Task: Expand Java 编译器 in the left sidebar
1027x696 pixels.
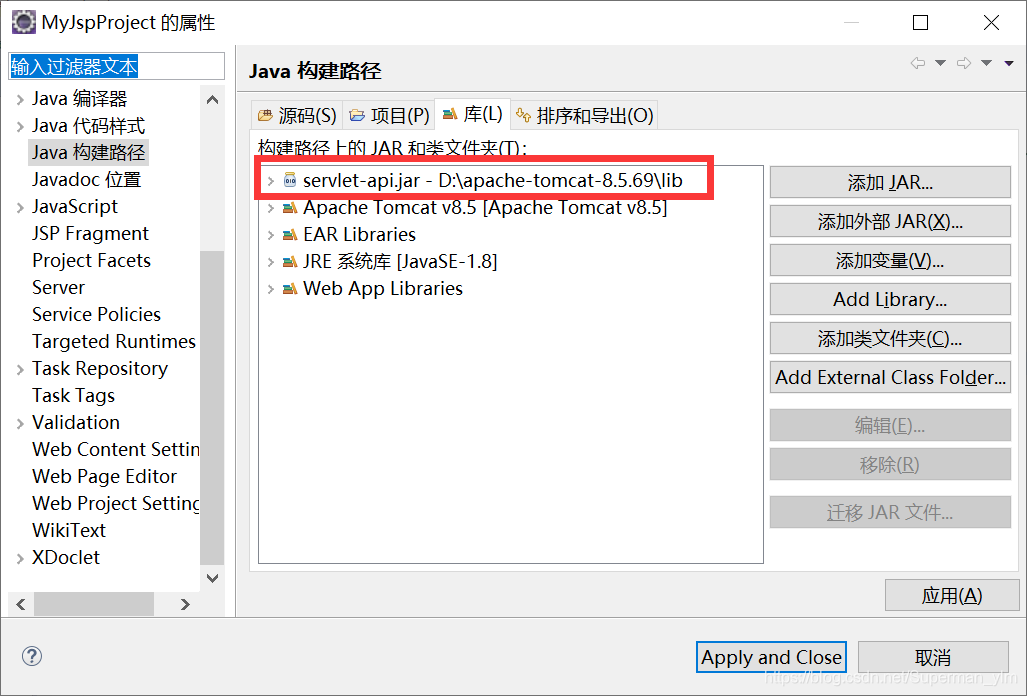Action: pos(21,98)
